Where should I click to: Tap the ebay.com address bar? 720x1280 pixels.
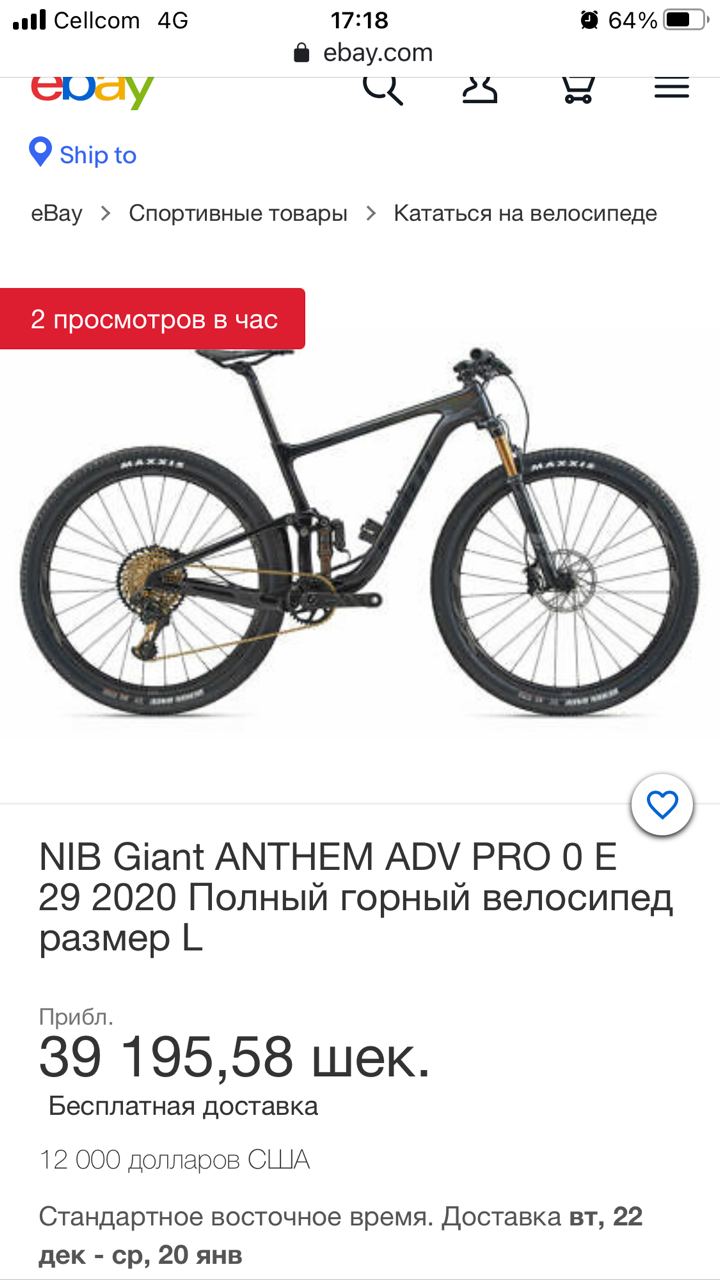(x=363, y=53)
